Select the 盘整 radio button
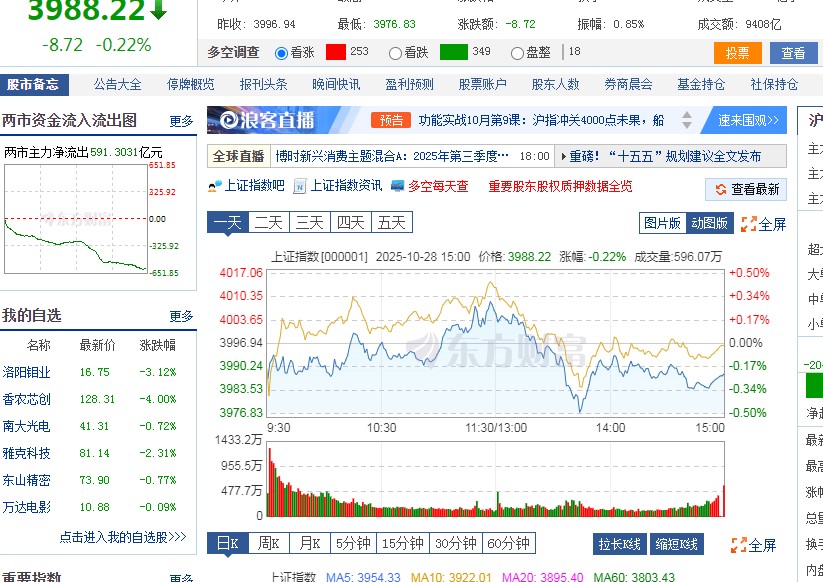Screen dimensions: 823x582 [x=516, y=52]
